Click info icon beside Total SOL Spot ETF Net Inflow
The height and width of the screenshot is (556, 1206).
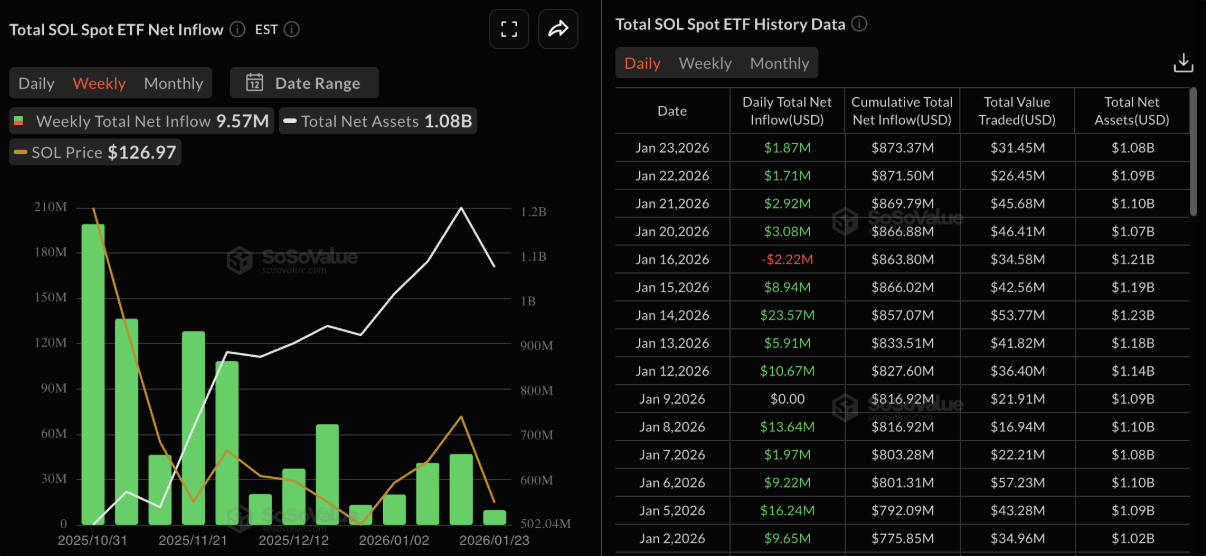click(x=237, y=29)
